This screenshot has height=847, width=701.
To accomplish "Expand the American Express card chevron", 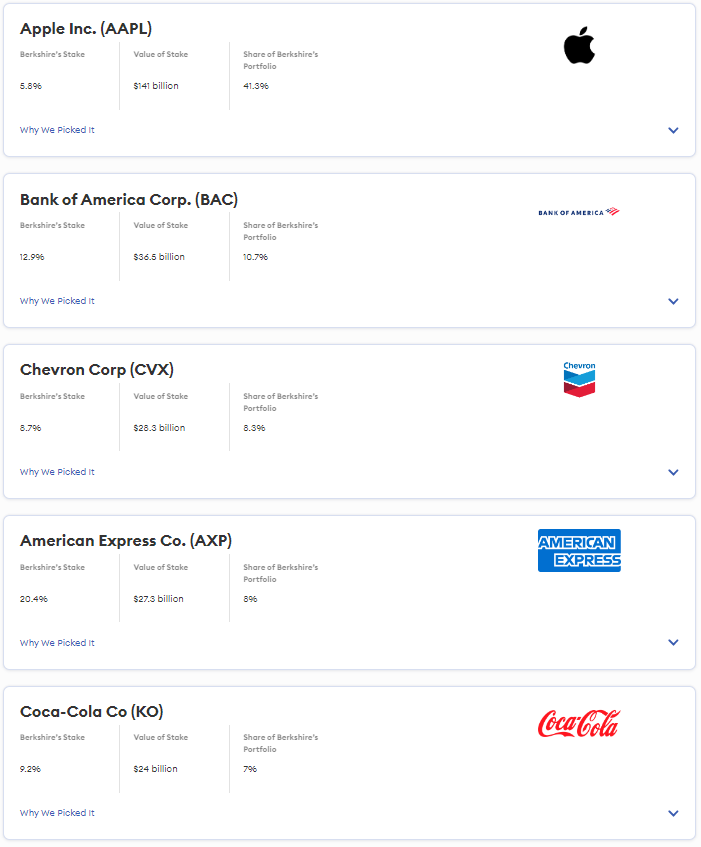I will point(673,643).
